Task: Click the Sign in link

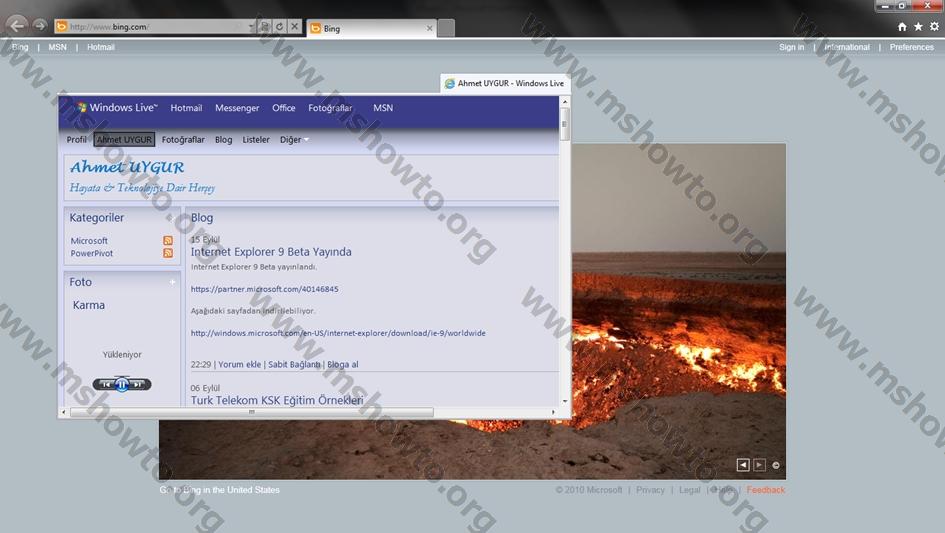Action: click(x=791, y=47)
